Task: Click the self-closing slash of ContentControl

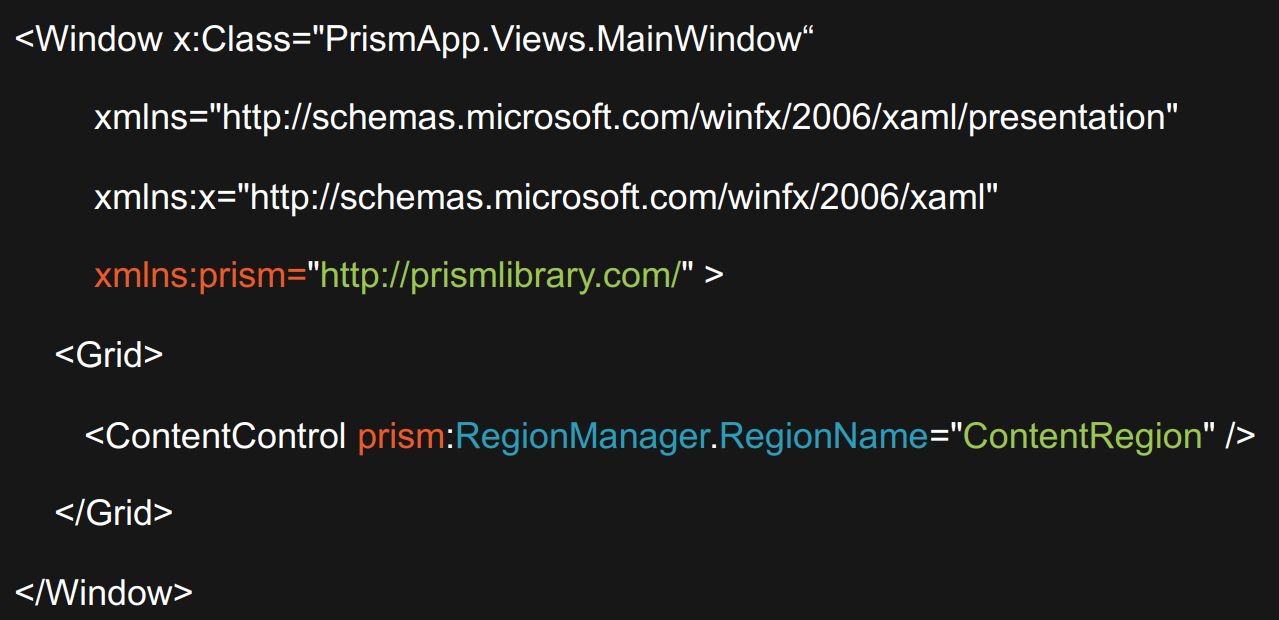Action: pos(1230,436)
